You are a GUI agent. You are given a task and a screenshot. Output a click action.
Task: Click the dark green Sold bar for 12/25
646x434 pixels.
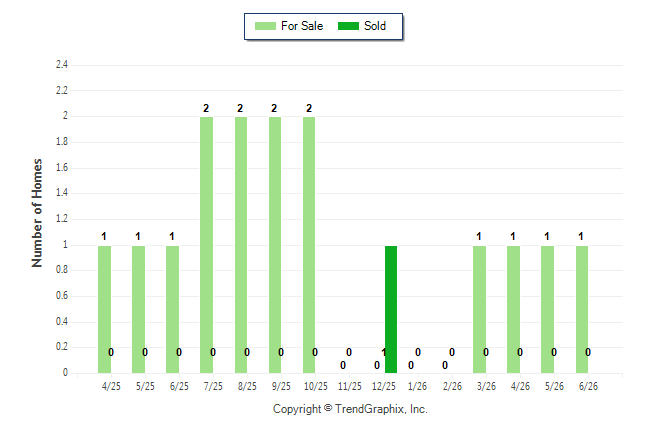click(x=391, y=310)
